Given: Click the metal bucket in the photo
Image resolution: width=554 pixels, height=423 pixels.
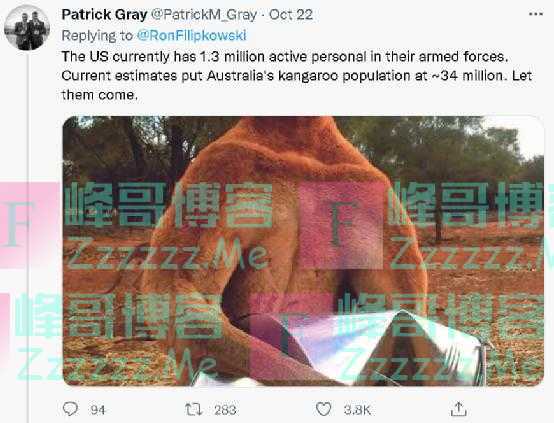Looking at the screenshot, I should pos(385,348).
